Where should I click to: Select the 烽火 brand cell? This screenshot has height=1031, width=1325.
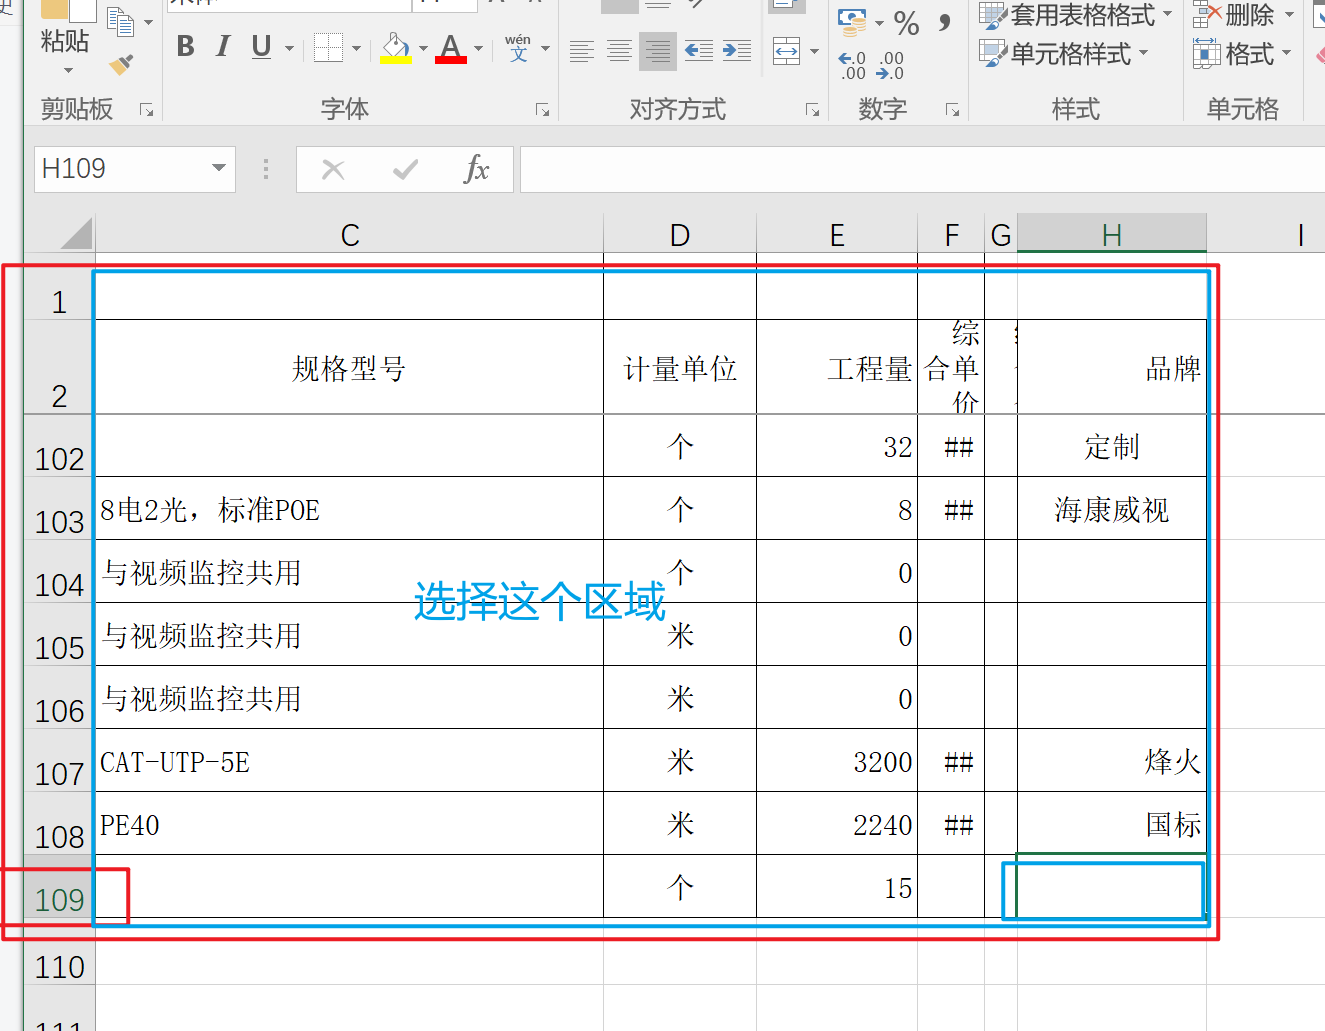[1112, 761]
